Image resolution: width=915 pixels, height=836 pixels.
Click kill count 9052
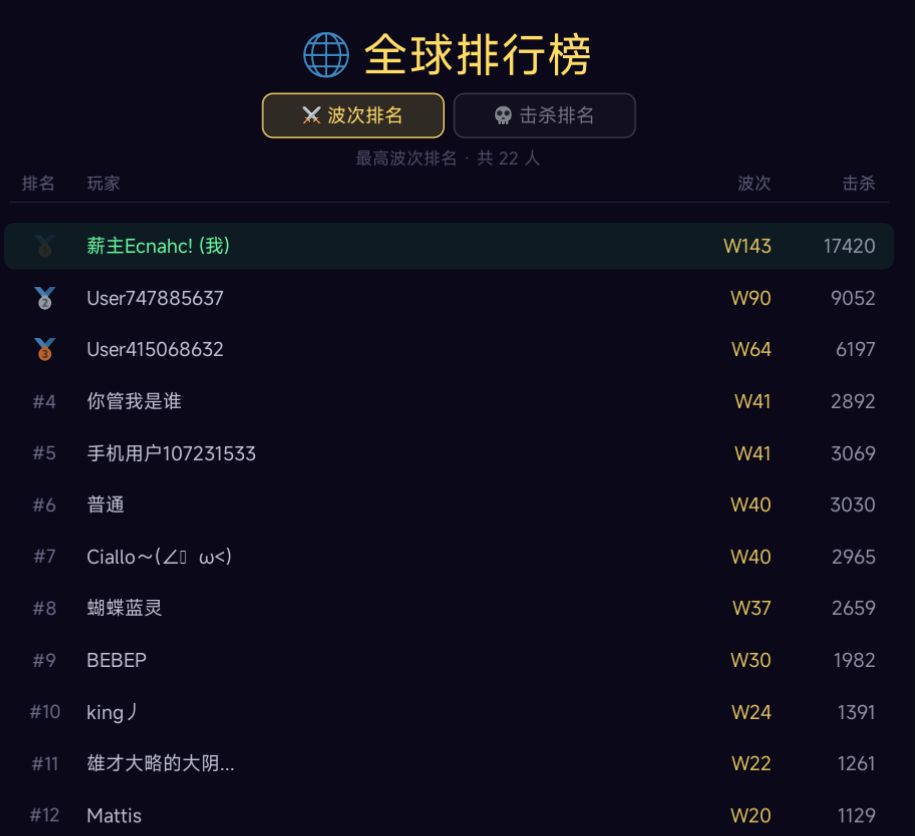(853, 298)
